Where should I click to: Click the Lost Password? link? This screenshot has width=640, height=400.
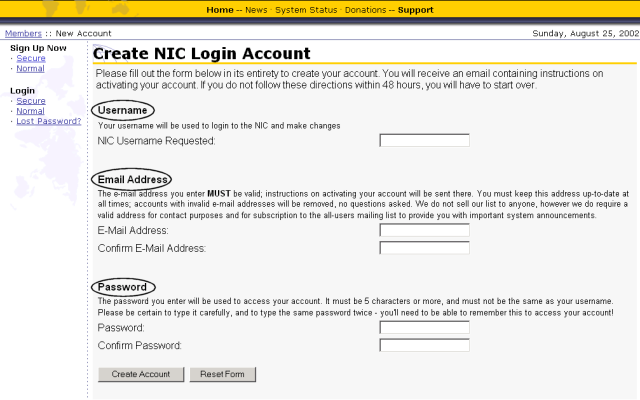coord(49,121)
